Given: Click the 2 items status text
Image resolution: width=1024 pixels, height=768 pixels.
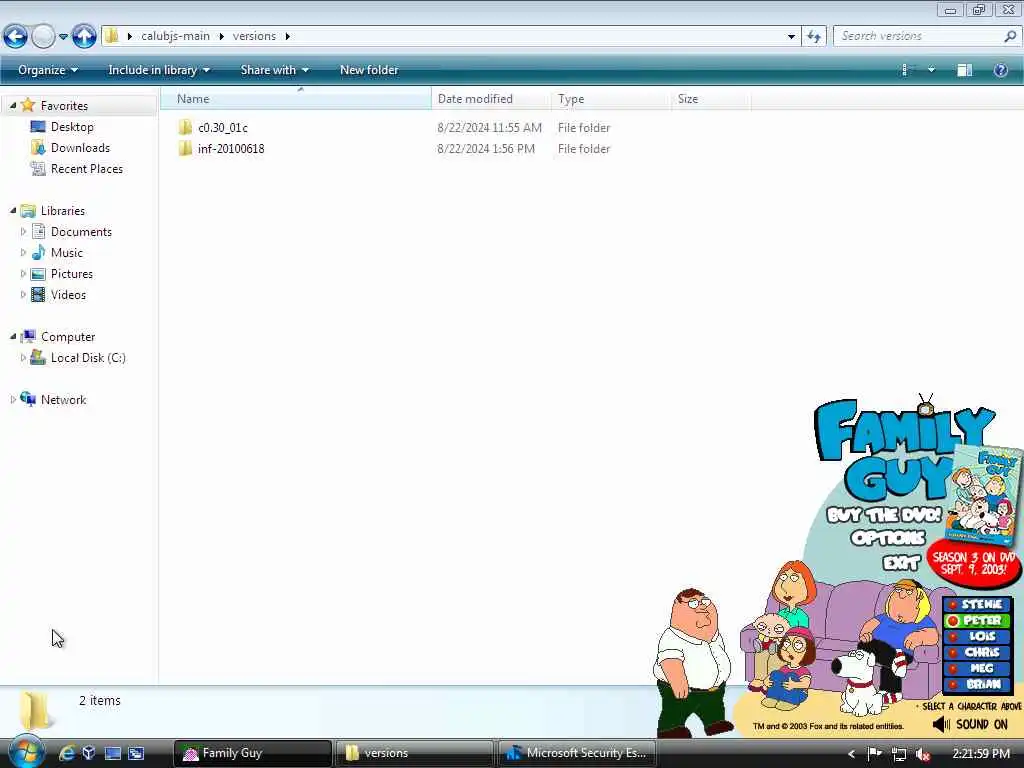Looking at the screenshot, I should pyautogui.click(x=100, y=700).
